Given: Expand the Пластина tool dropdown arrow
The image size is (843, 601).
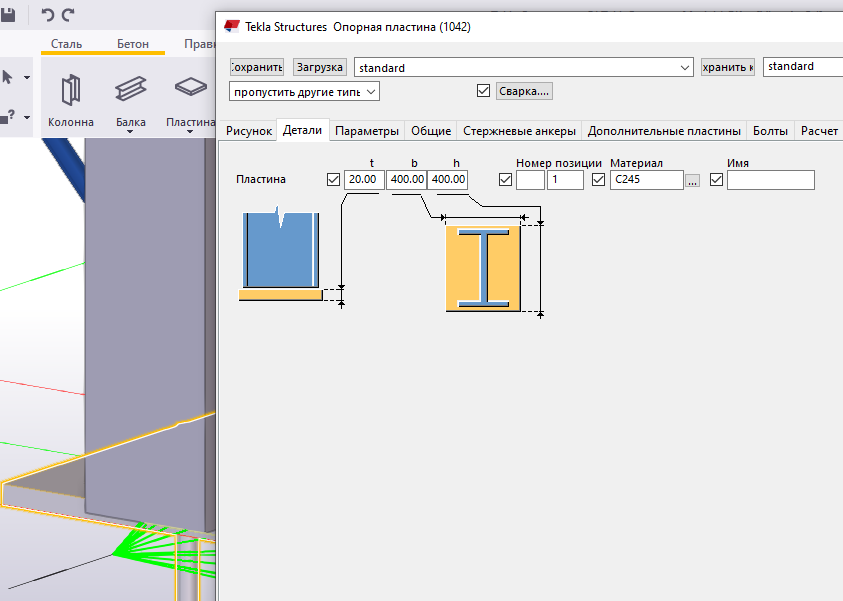Looking at the screenshot, I should (x=190, y=132).
